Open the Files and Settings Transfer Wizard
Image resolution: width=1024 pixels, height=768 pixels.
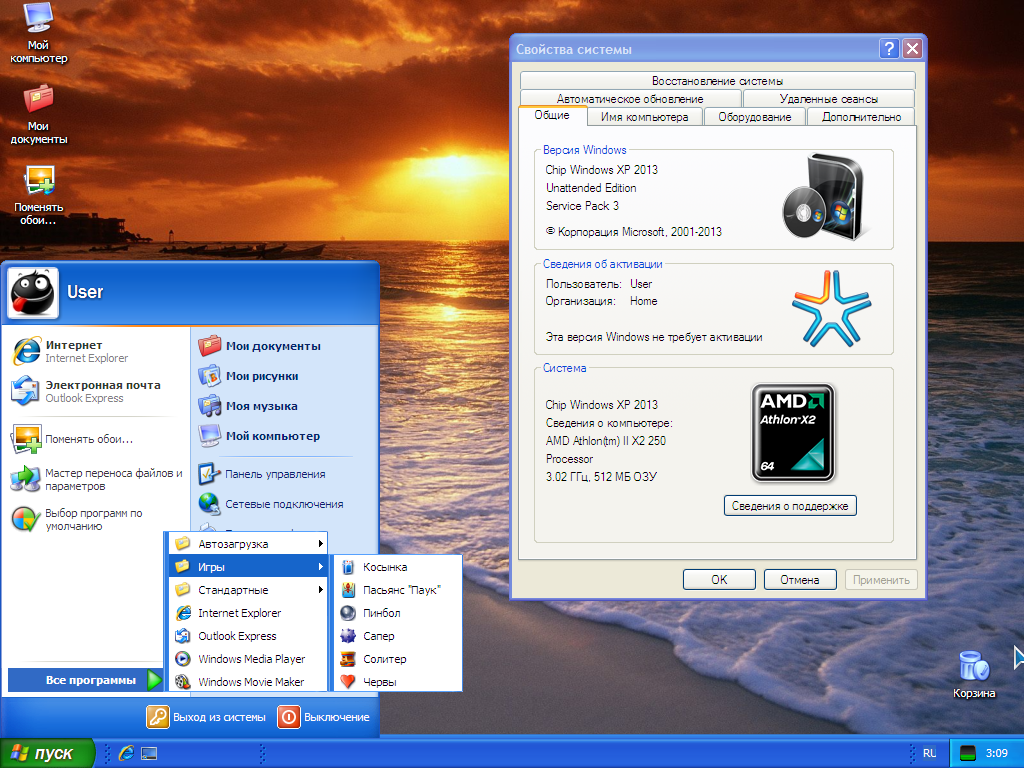click(97, 479)
